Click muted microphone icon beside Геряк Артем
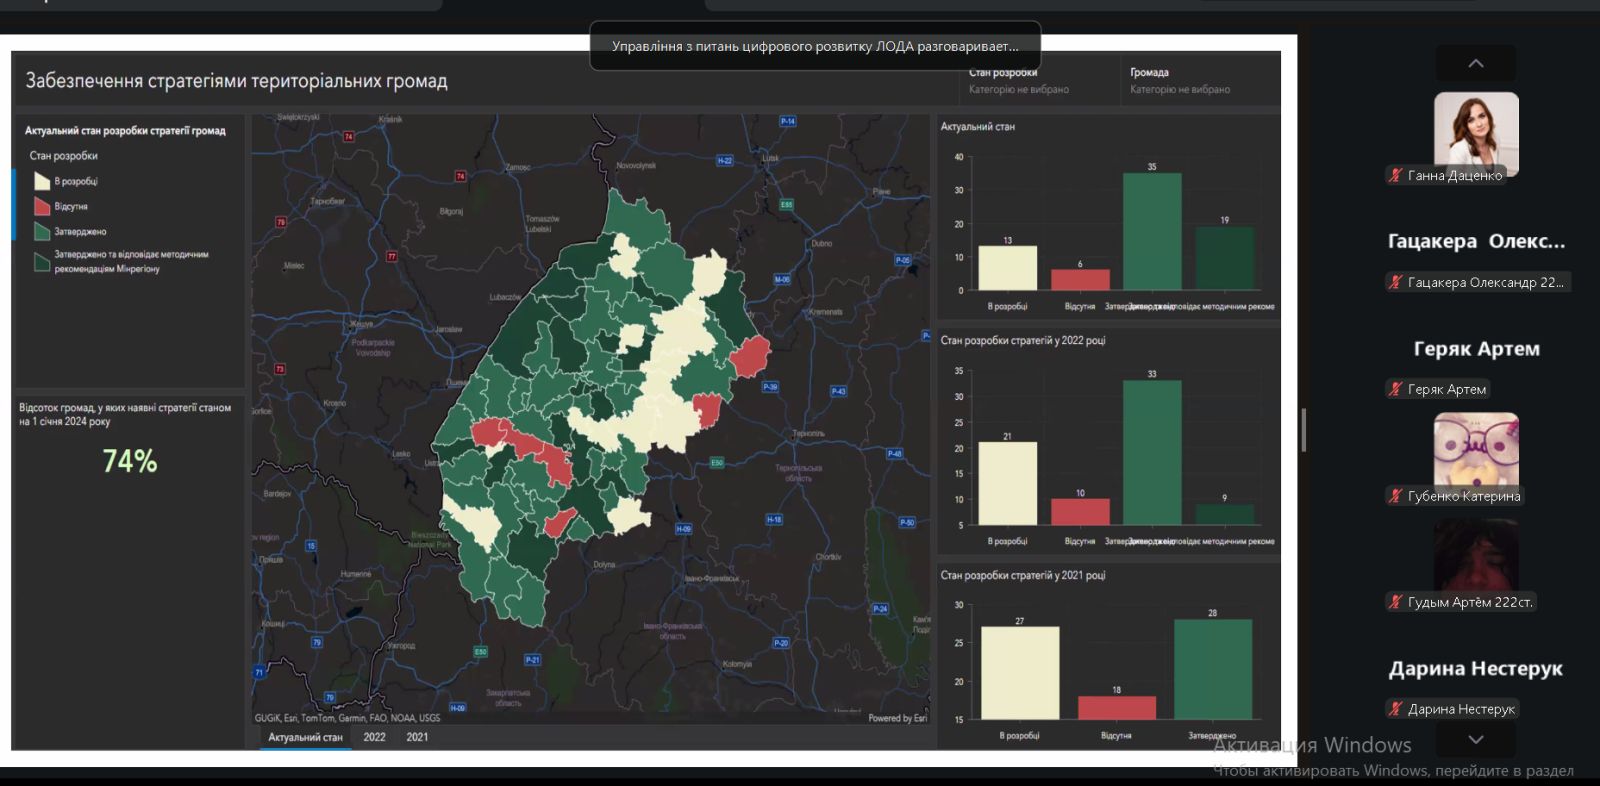Screen dimensions: 1600x786 1396,390
